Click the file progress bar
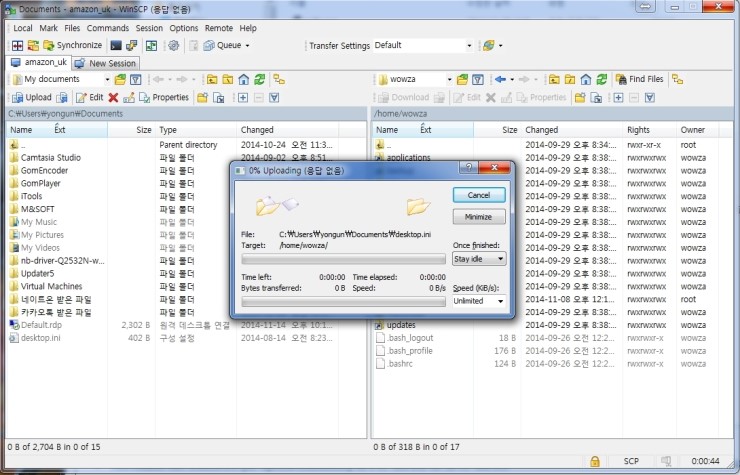Screen dimensions: 740x475 tap(343, 259)
